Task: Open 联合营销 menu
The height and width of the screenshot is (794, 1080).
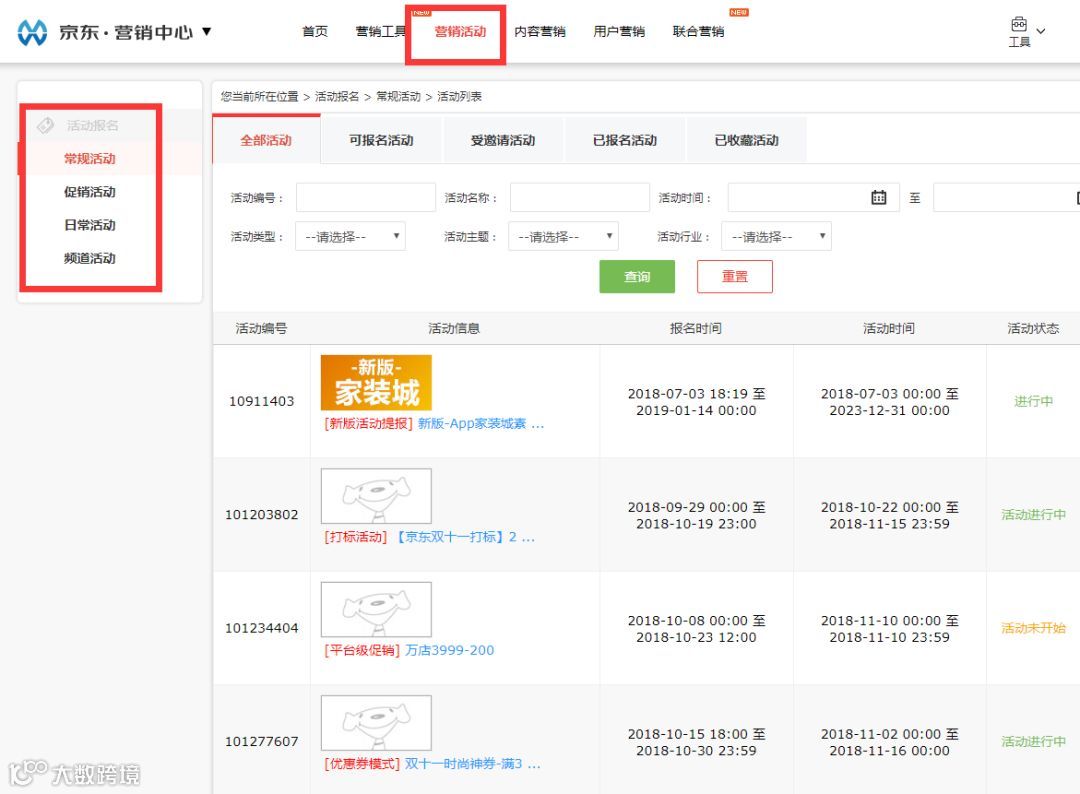Action: tap(698, 31)
